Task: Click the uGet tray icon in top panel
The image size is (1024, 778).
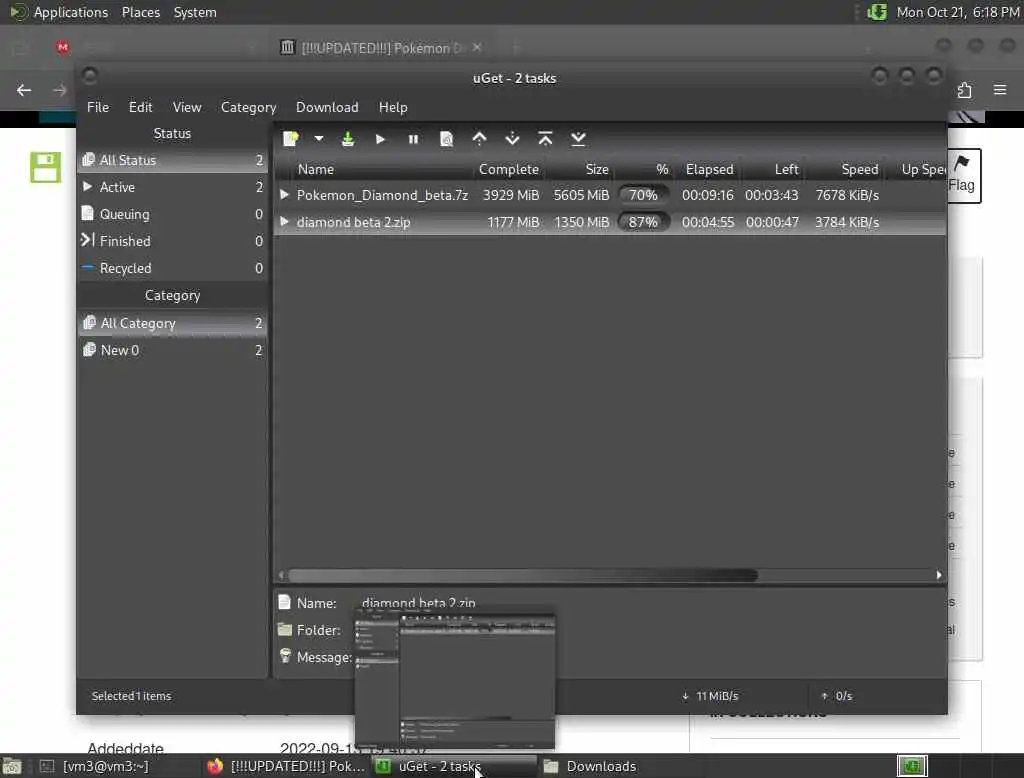Action: 876,12
